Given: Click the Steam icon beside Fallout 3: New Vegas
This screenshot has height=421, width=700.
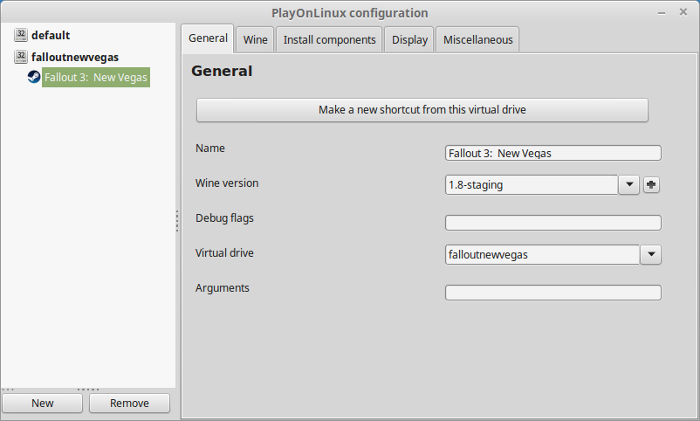Looking at the screenshot, I should point(34,77).
